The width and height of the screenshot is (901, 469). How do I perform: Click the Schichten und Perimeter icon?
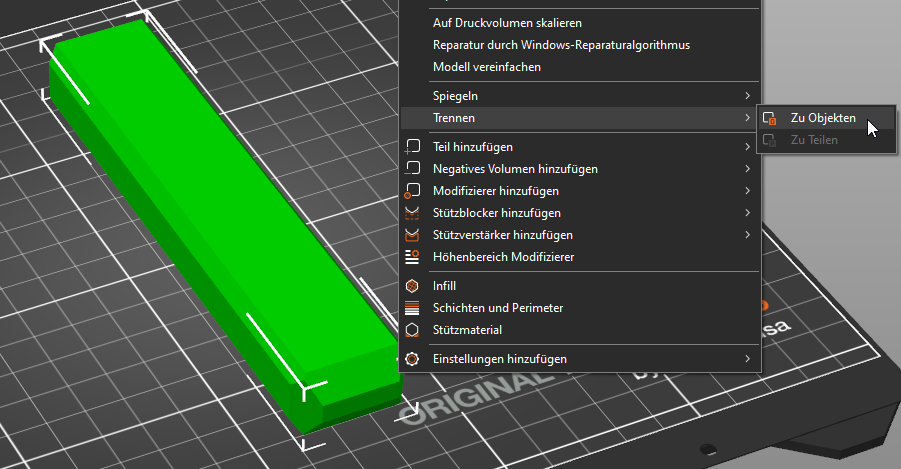[x=412, y=308]
